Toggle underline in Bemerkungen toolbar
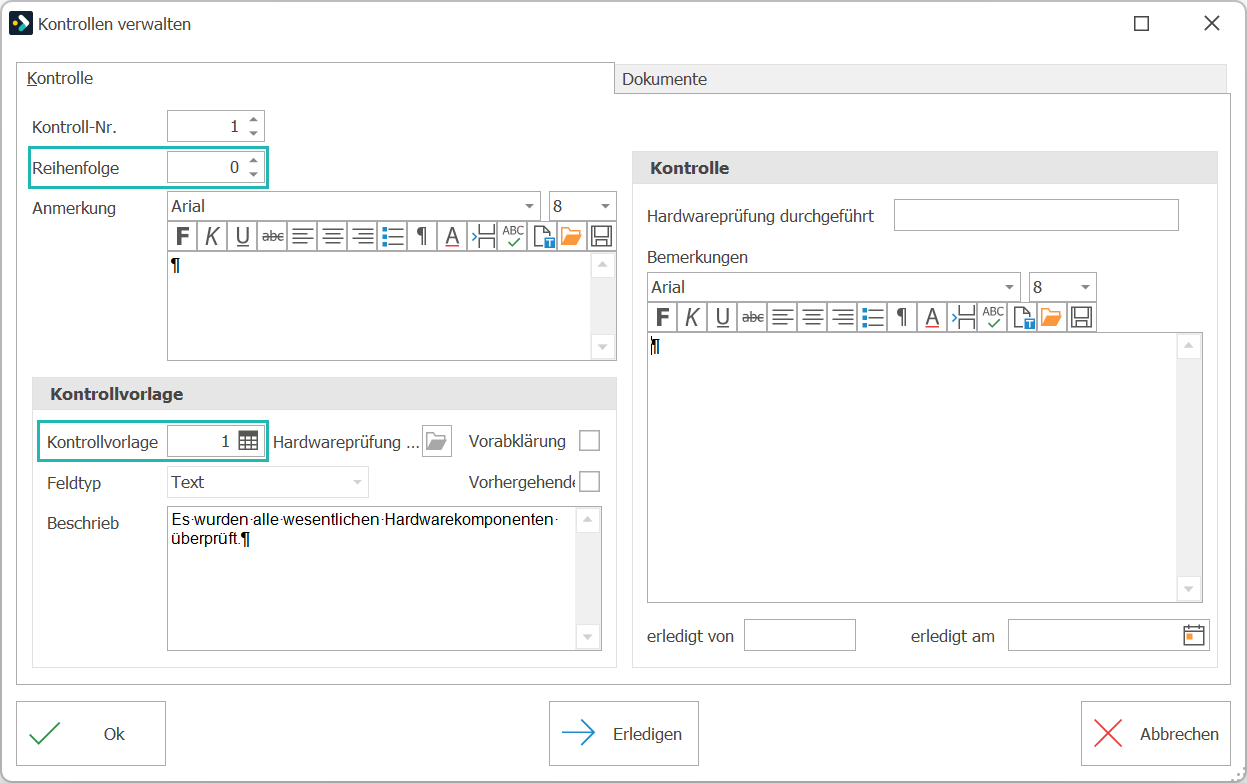Viewport: 1247px width, 783px height. 722,317
